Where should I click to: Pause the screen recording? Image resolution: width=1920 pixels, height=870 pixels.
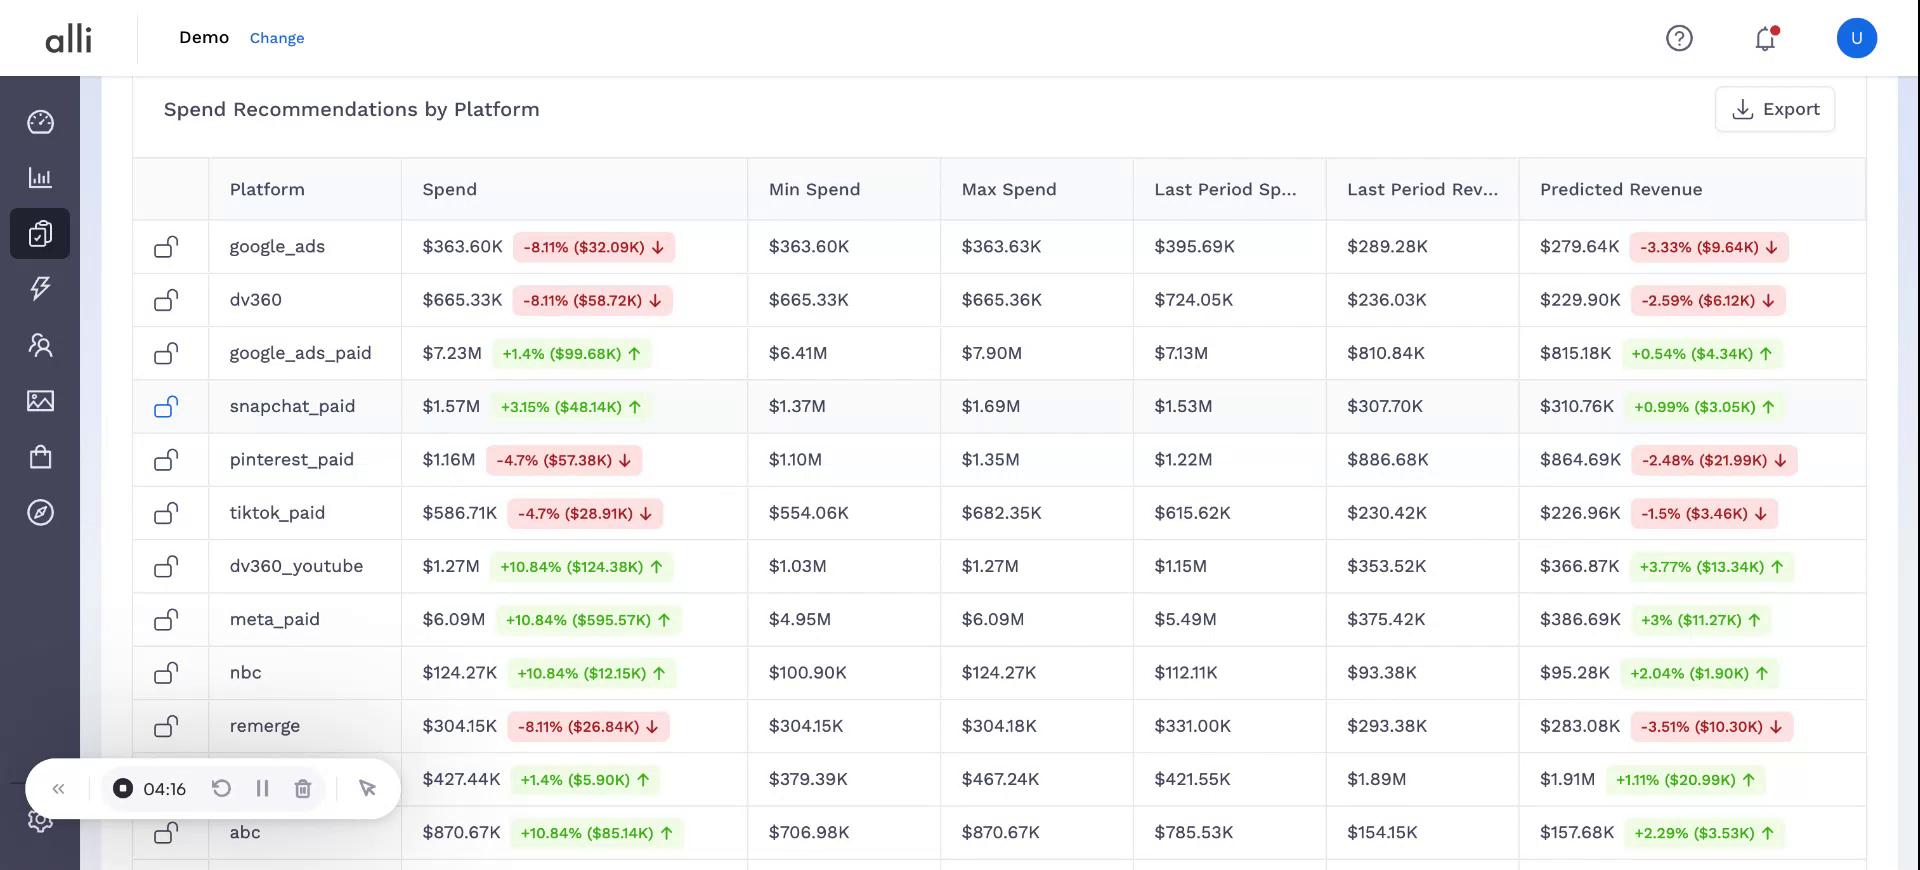coord(262,789)
